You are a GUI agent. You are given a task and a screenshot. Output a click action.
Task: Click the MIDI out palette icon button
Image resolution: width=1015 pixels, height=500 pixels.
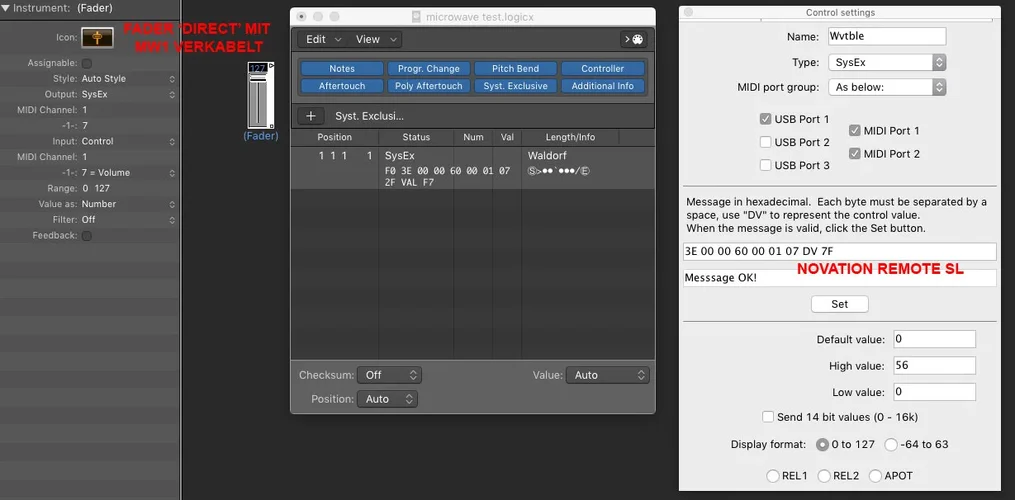[x=633, y=40]
